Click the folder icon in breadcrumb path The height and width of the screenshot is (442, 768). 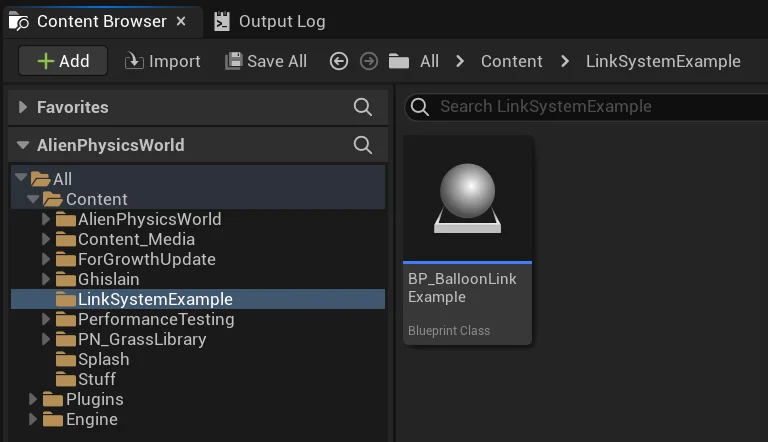(x=399, y=61)
